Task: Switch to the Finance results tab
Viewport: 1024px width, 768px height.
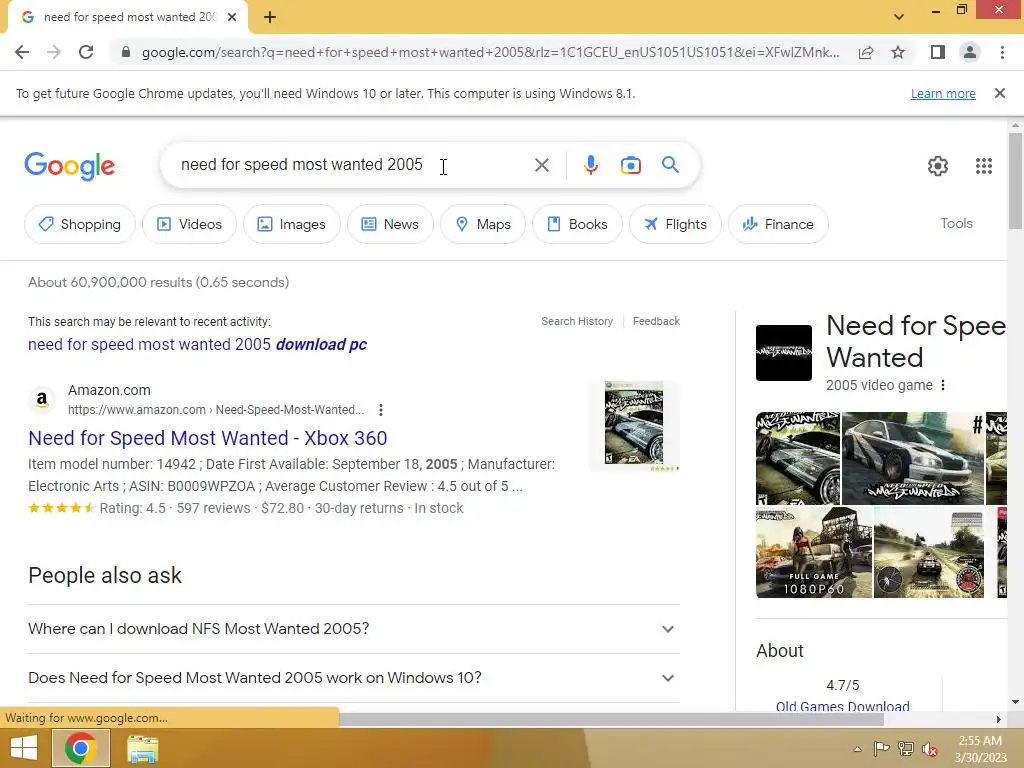Action: [778, 224]
